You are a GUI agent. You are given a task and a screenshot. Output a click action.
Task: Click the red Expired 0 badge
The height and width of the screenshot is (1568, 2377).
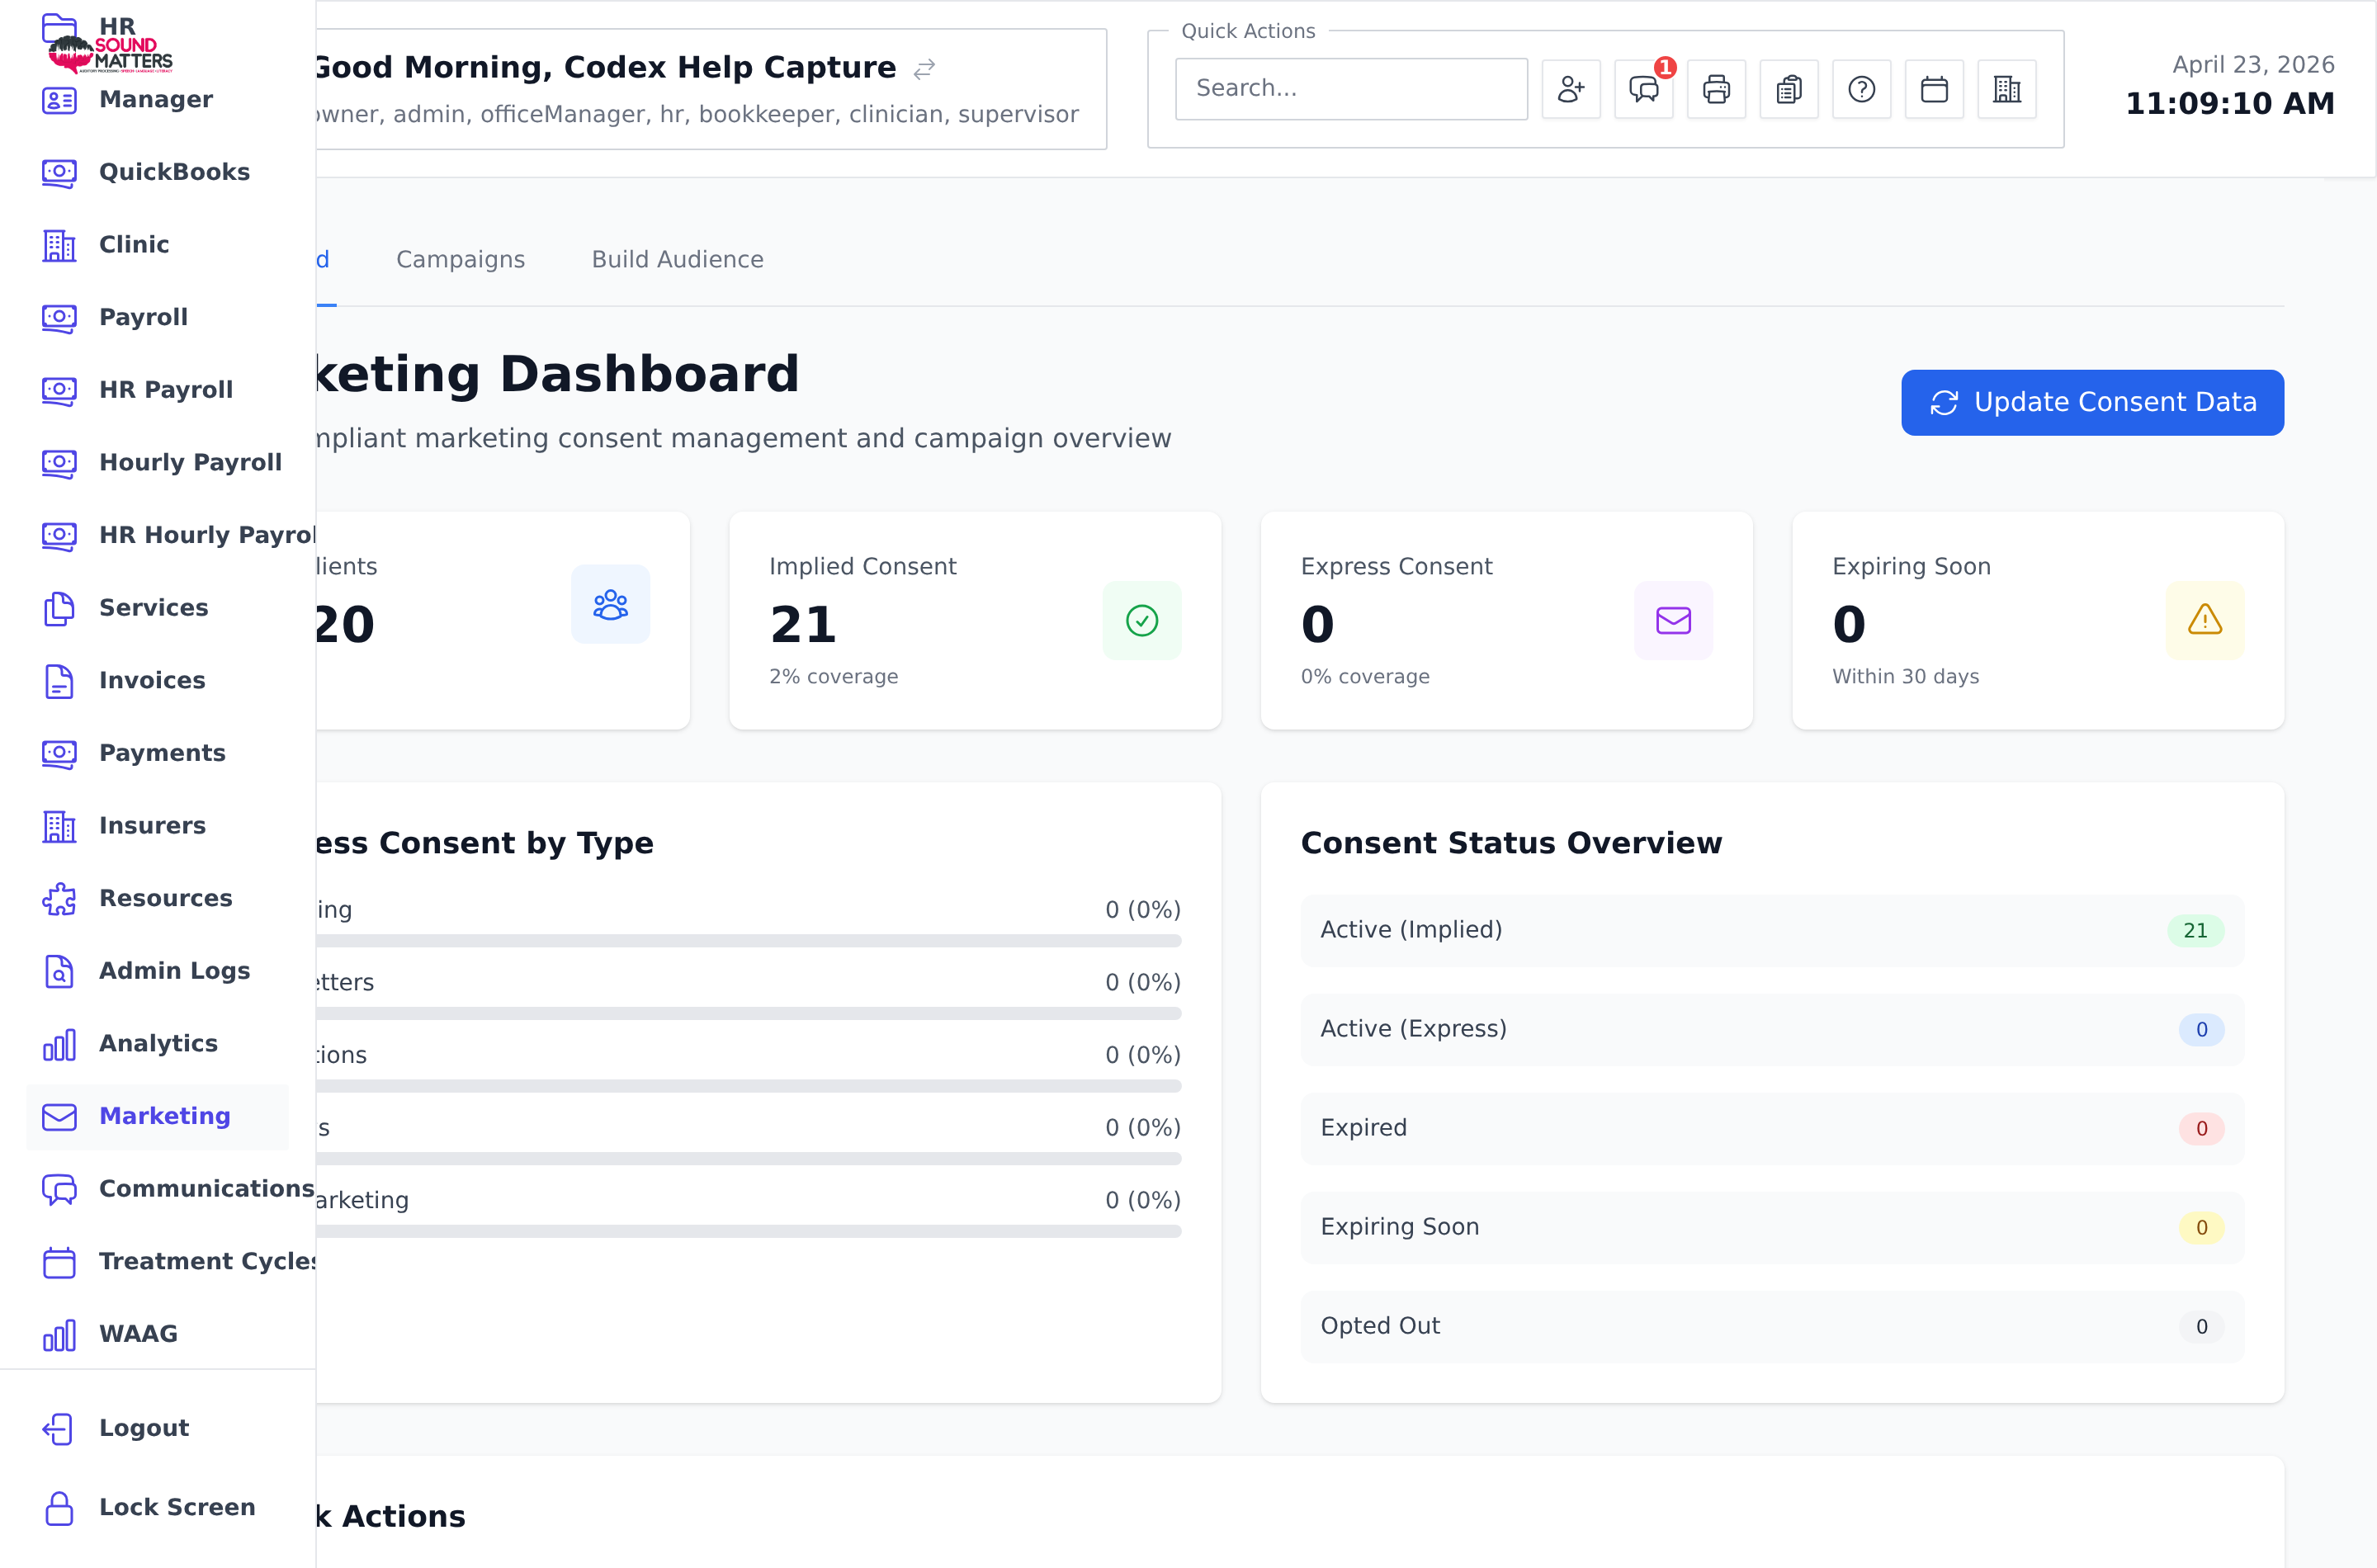coord(2201,1128)
